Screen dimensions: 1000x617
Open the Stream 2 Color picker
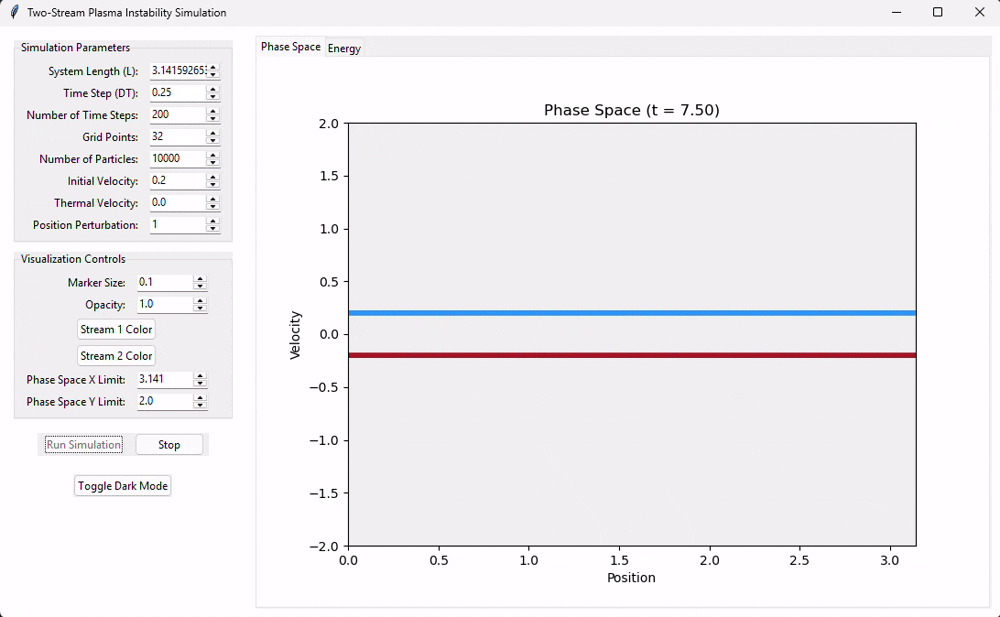click(116, 356)
